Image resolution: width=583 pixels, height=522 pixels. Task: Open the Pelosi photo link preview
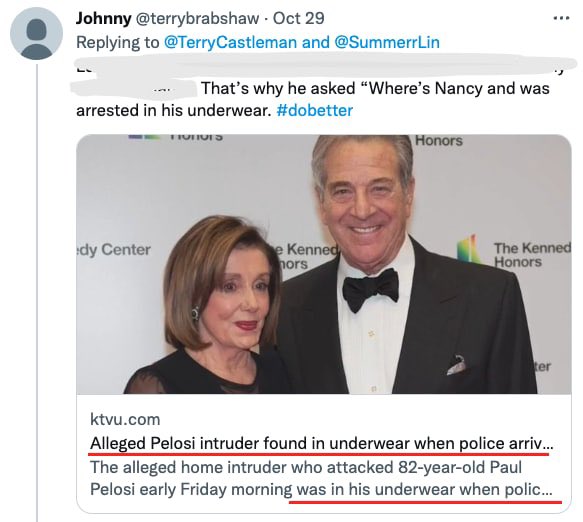tap(324, 264)
